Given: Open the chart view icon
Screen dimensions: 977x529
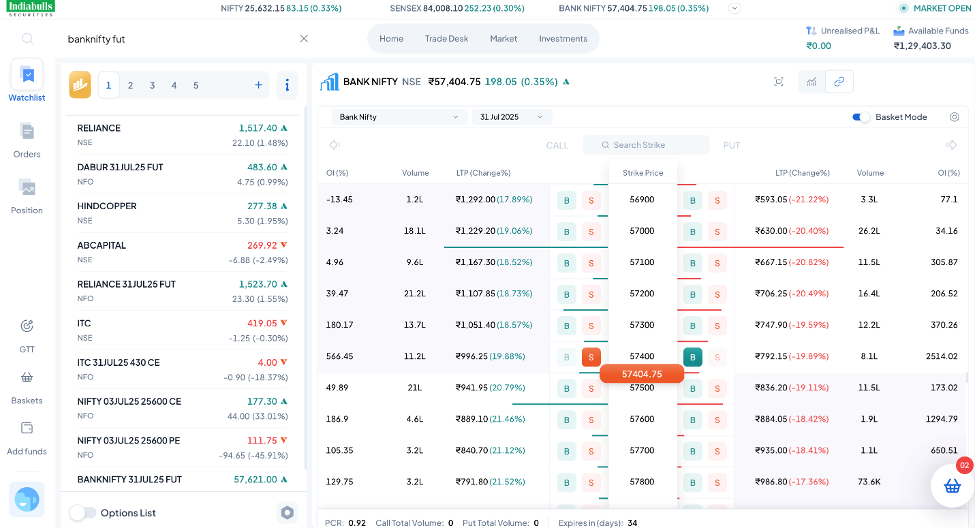Looking at the screenshot, I should click(x=811, y=82).
